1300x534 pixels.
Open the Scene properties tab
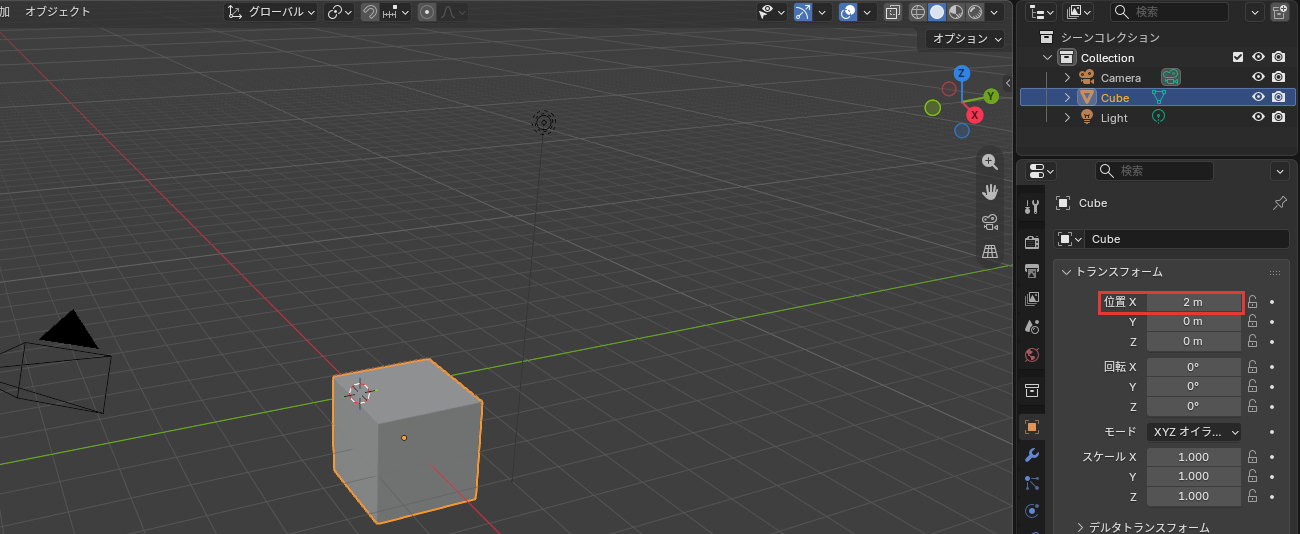[1032, 326]
